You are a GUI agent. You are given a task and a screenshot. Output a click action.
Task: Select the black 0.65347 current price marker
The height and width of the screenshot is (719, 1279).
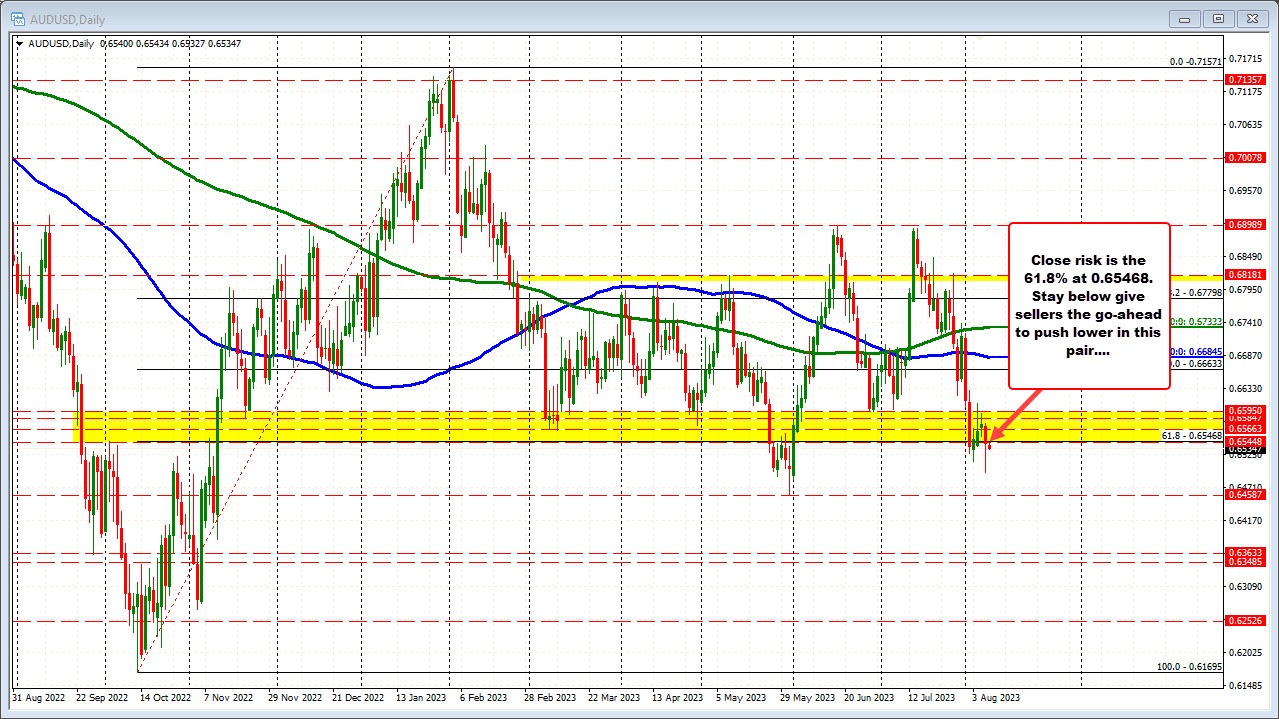1245,450
